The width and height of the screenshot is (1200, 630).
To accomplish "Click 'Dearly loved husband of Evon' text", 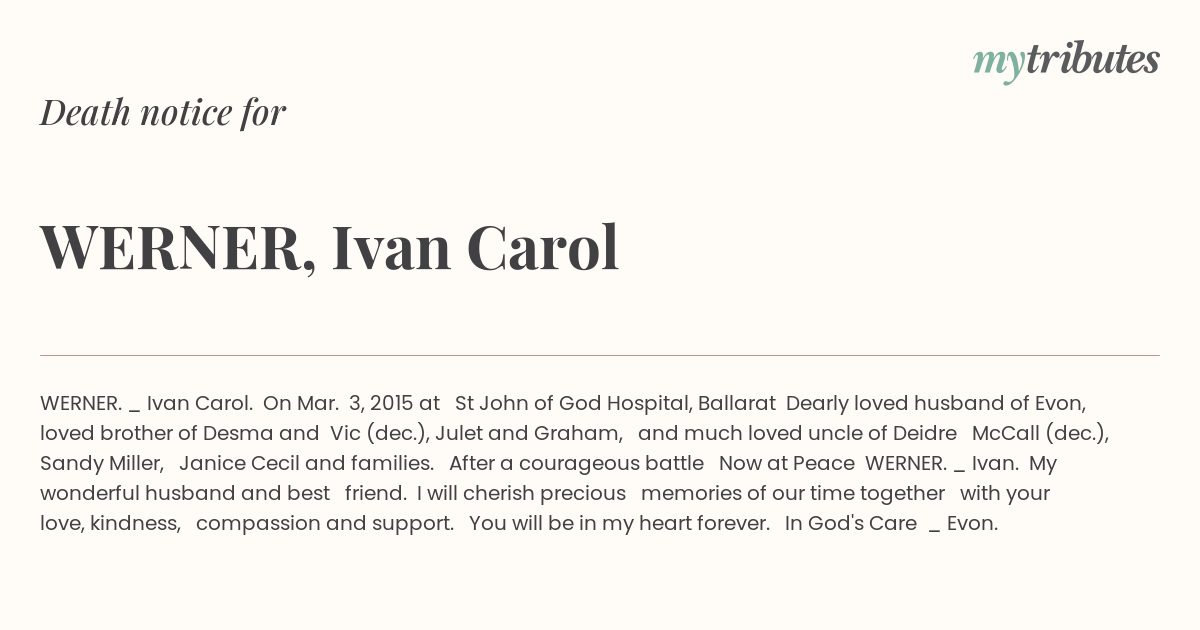I will [x=934, y=403].
